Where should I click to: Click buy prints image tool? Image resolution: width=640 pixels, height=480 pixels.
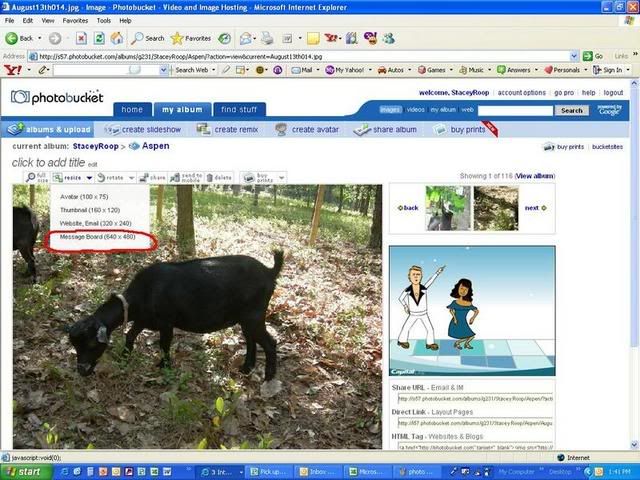point(258,178)
